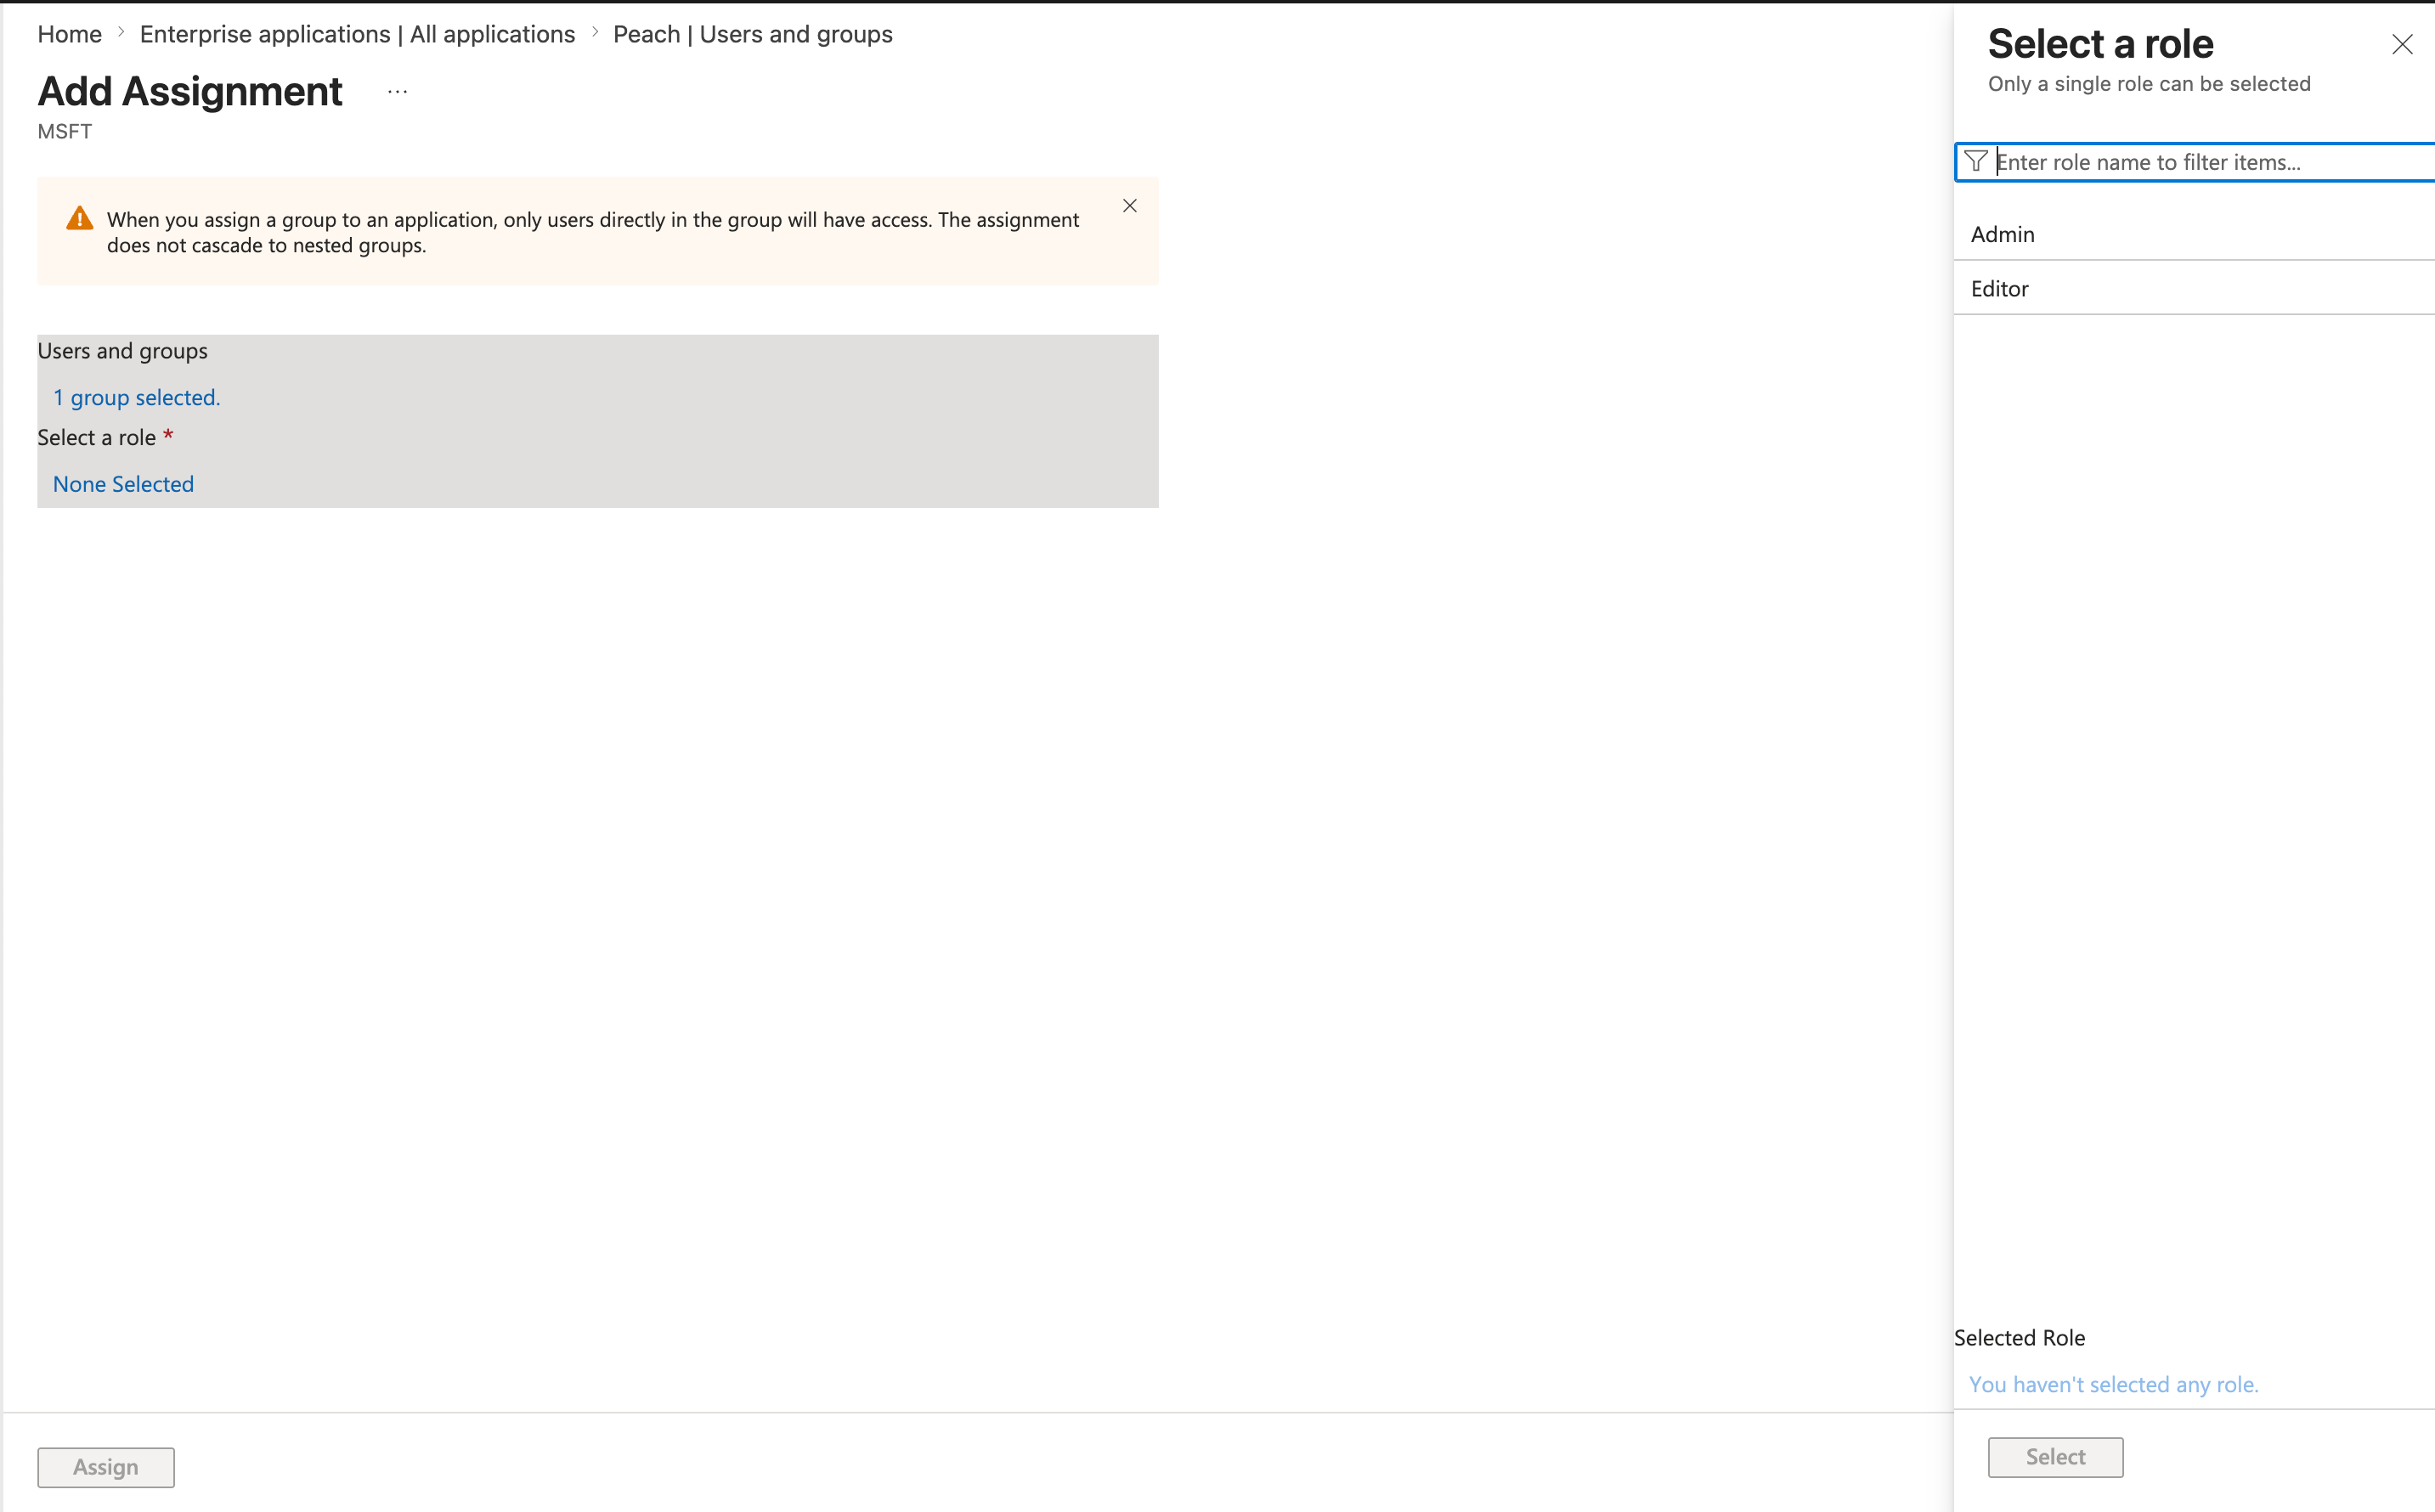Screen dimensions: 2435x1512
Task: Select the Admin role
Action: (x=2194, y=234)
